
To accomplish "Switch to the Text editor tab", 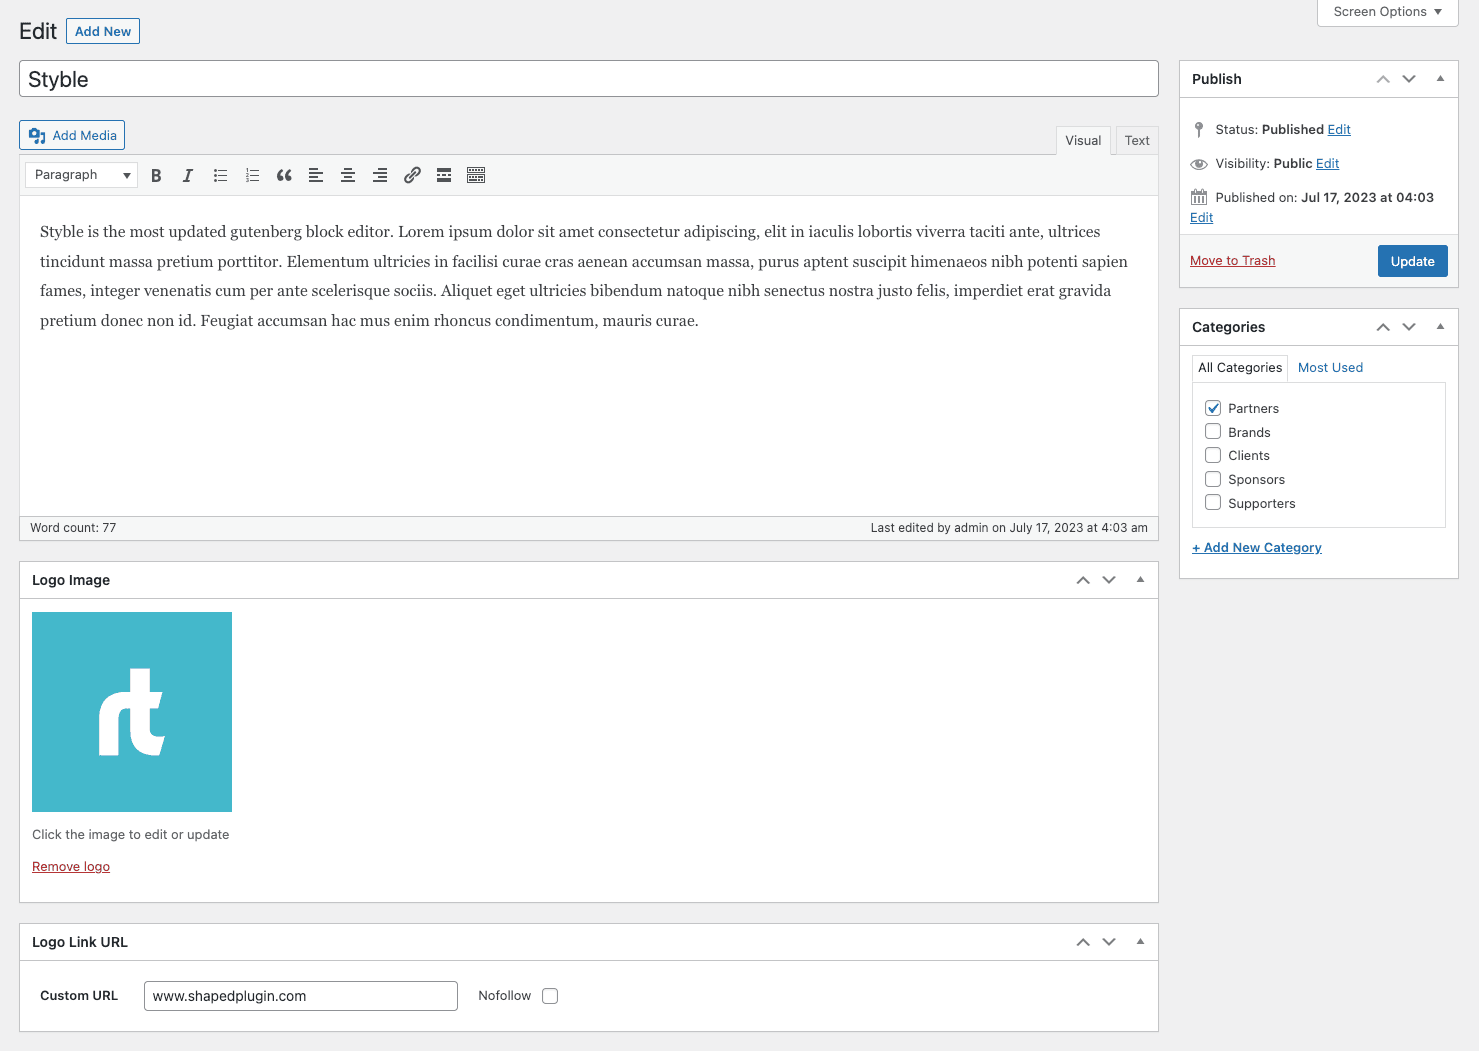I will tap(1137, 141).
